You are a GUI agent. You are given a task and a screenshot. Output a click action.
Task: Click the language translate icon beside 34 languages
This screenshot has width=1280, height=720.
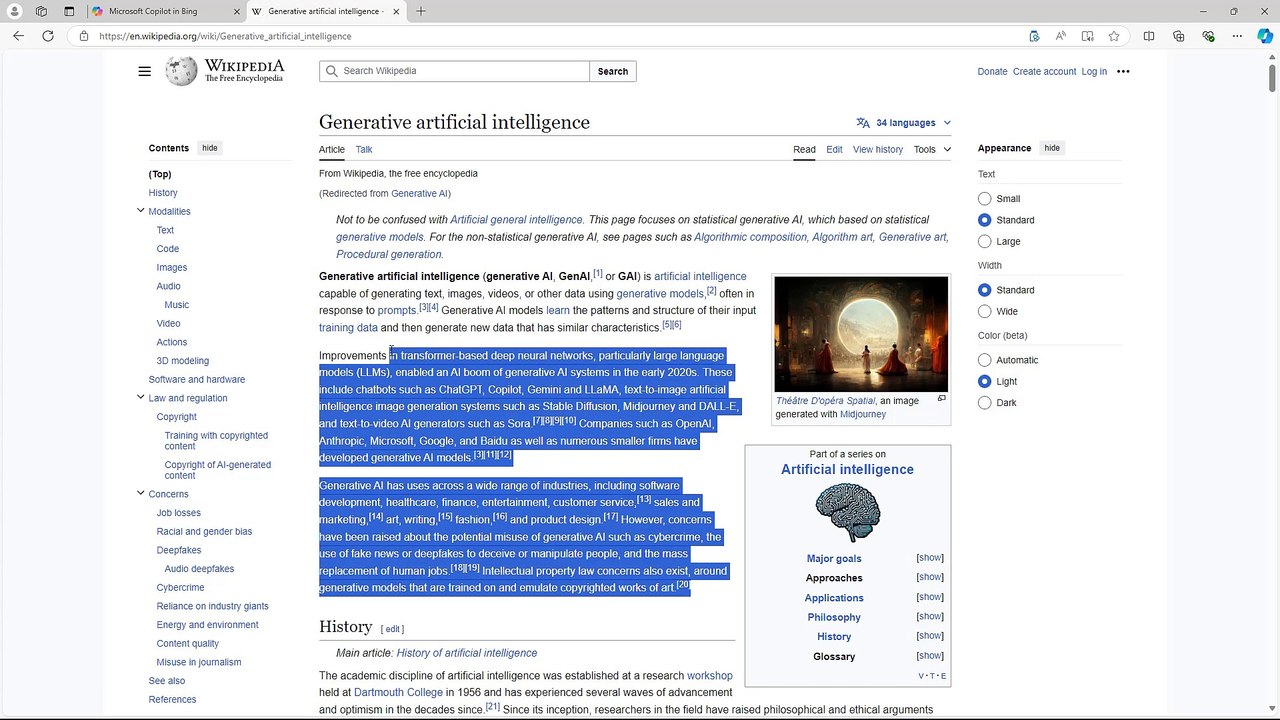click(863, 123)
